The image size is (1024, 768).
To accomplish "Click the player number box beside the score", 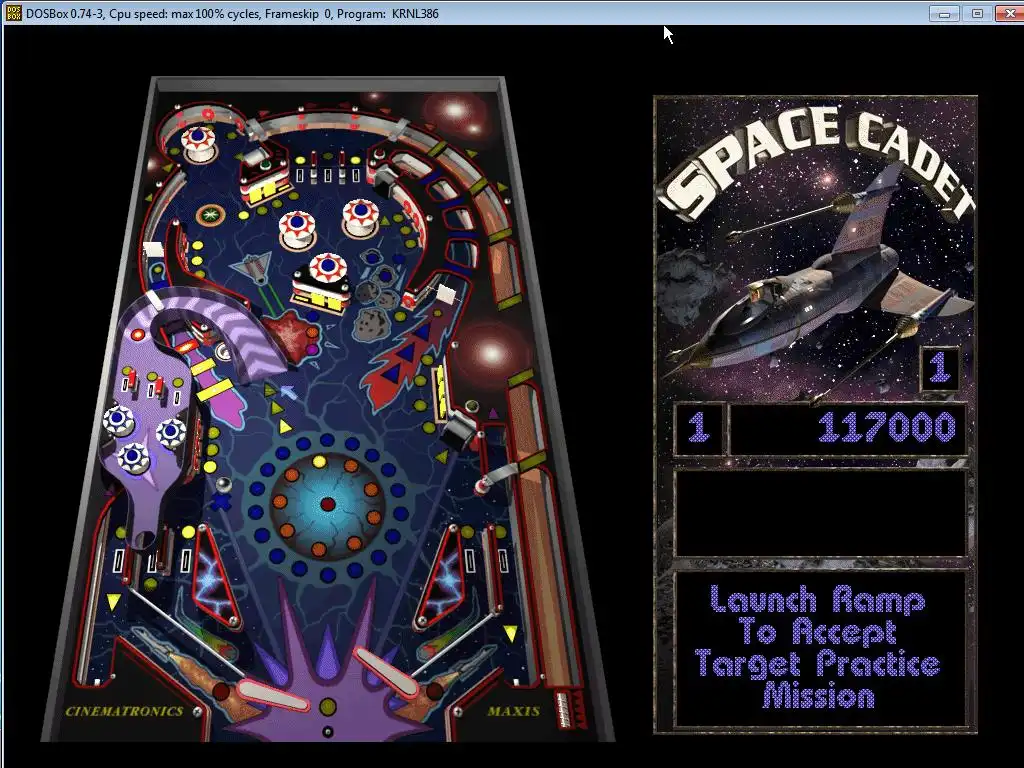I will [x=699, y=428].
